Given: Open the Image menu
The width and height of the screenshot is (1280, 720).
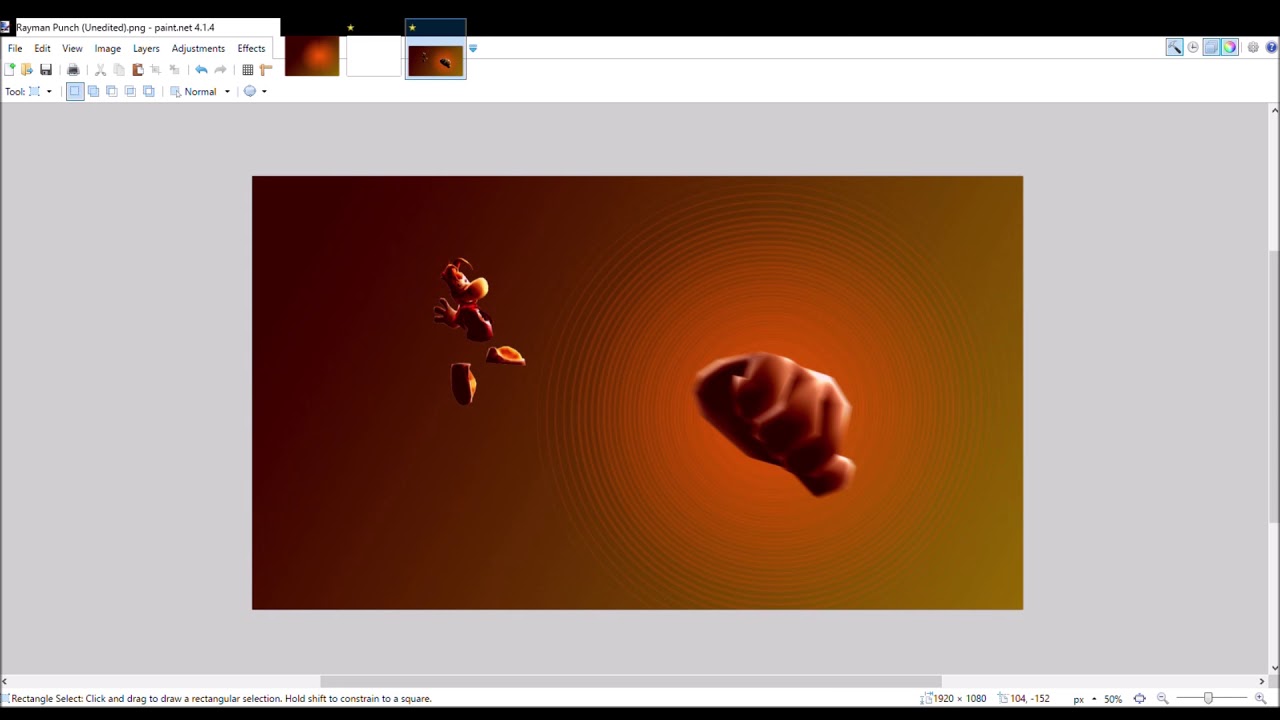Looking at the screenshot, I should click(108, 48).
